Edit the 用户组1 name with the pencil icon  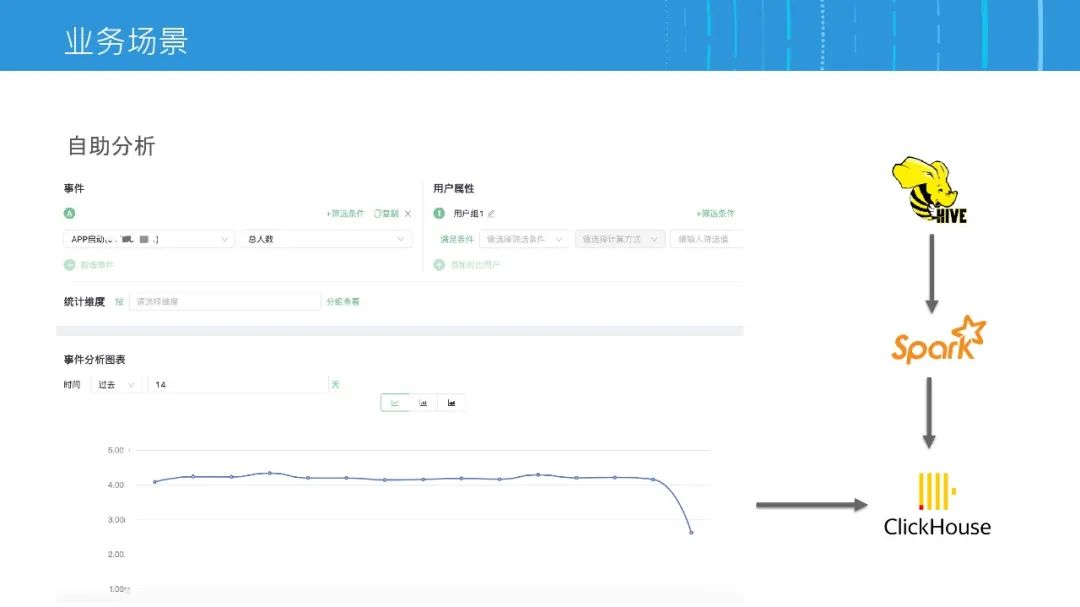tap(491, 214)
